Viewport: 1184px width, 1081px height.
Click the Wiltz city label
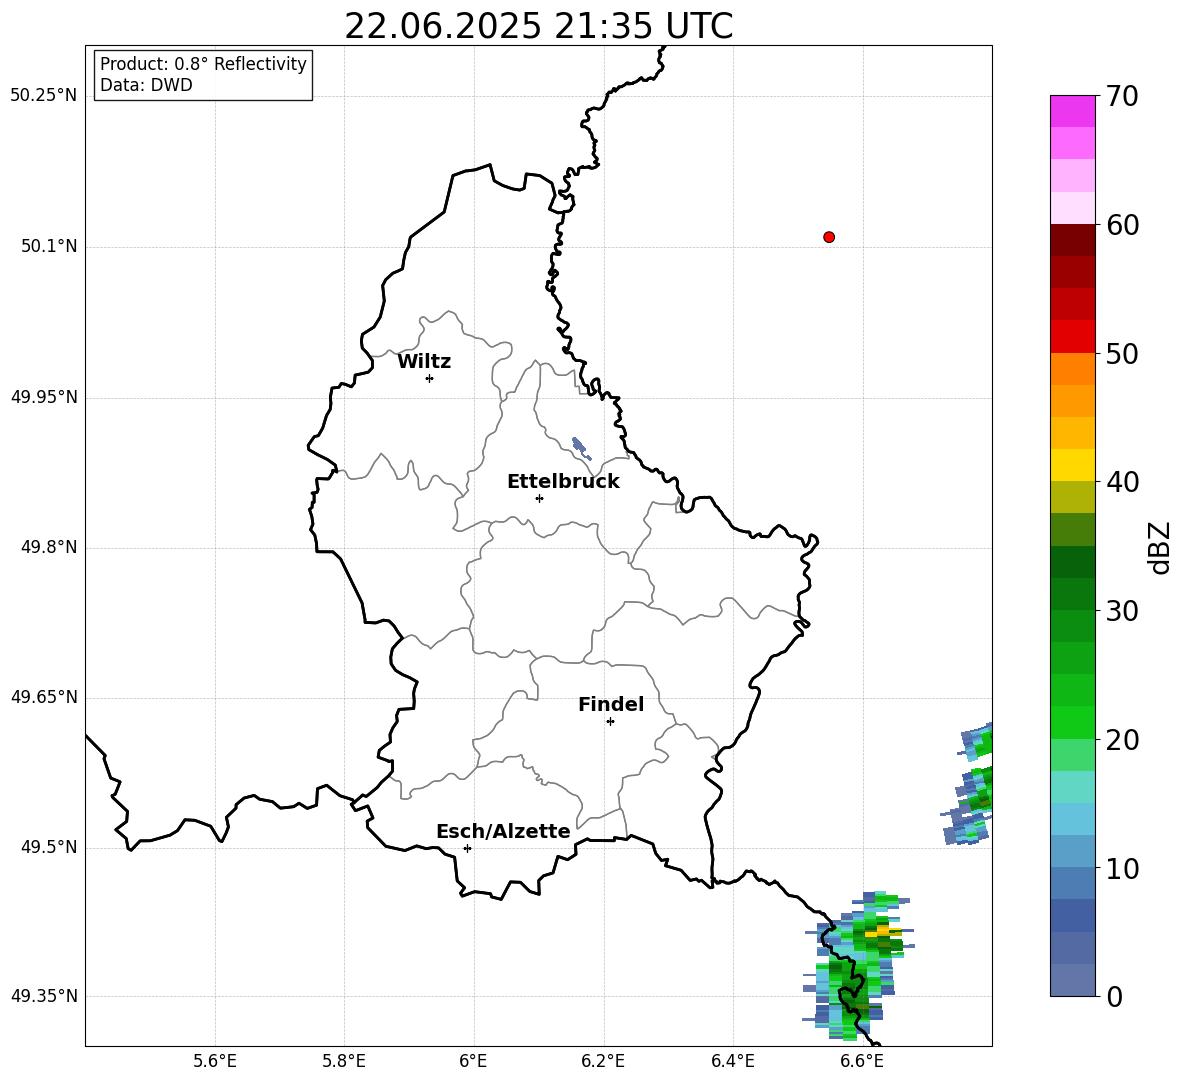click(424, 362)
